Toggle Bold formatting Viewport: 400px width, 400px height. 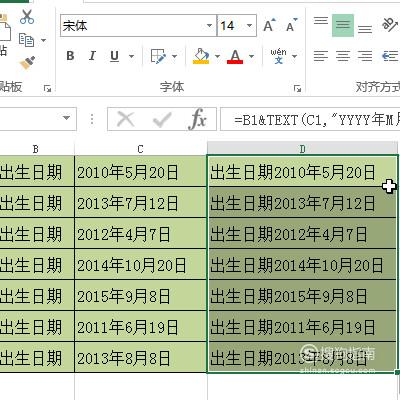click(70, 56)
